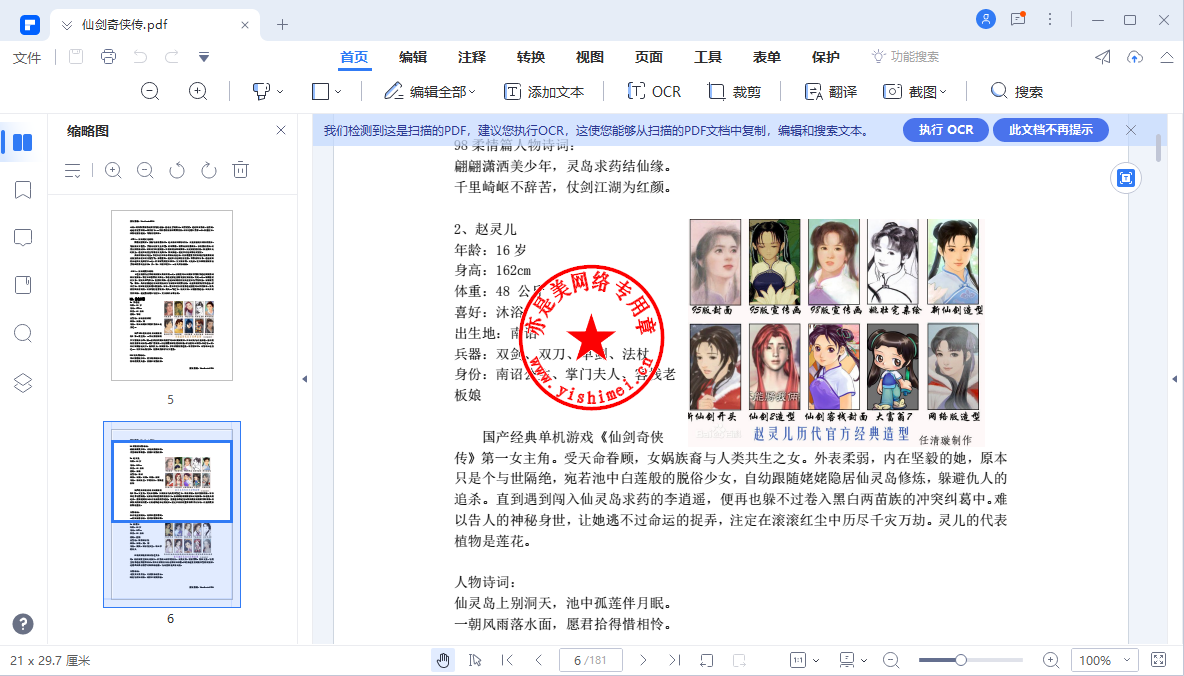The width and height of the screenshot is (1184, 676).
Task: Shrink thumbnails with zoom out icon
Action: (145, 171)
